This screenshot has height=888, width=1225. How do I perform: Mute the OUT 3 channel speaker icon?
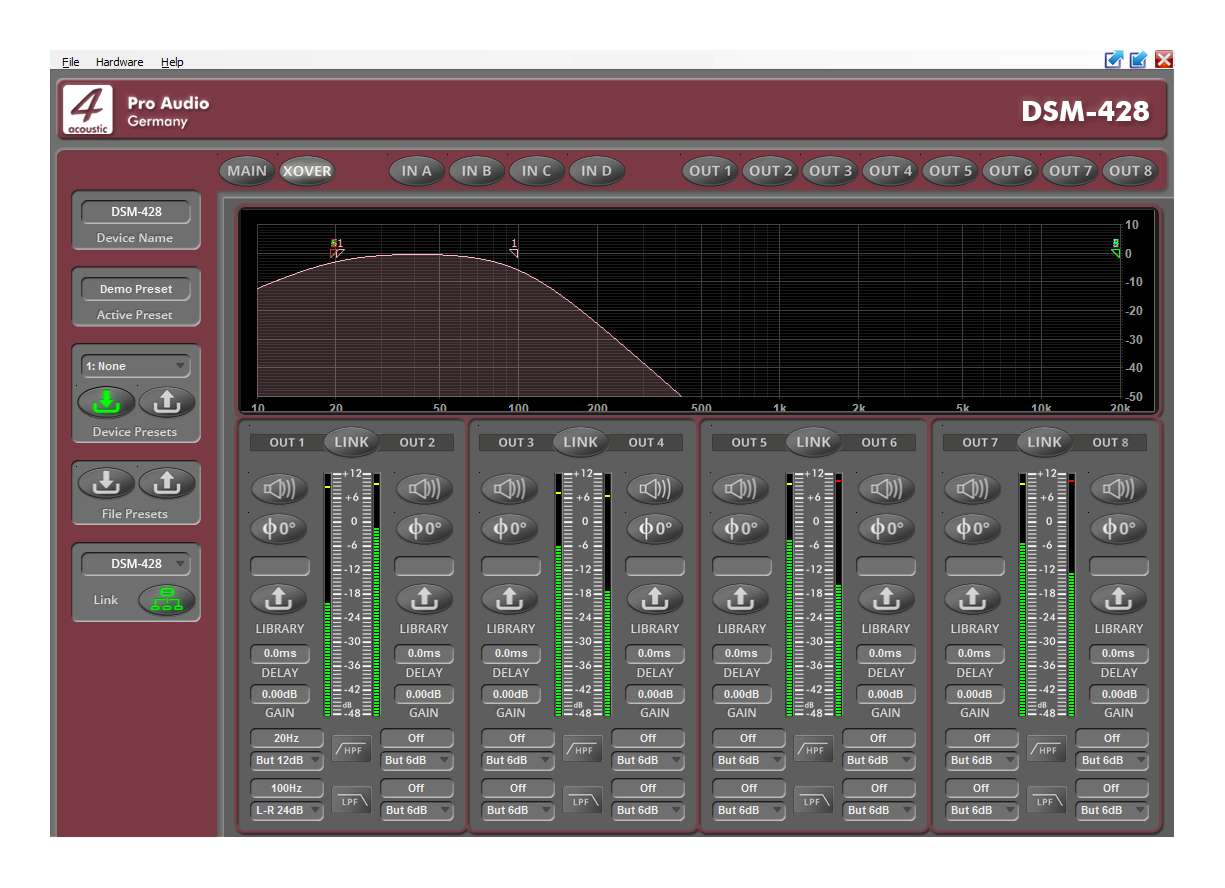point(510,489)
